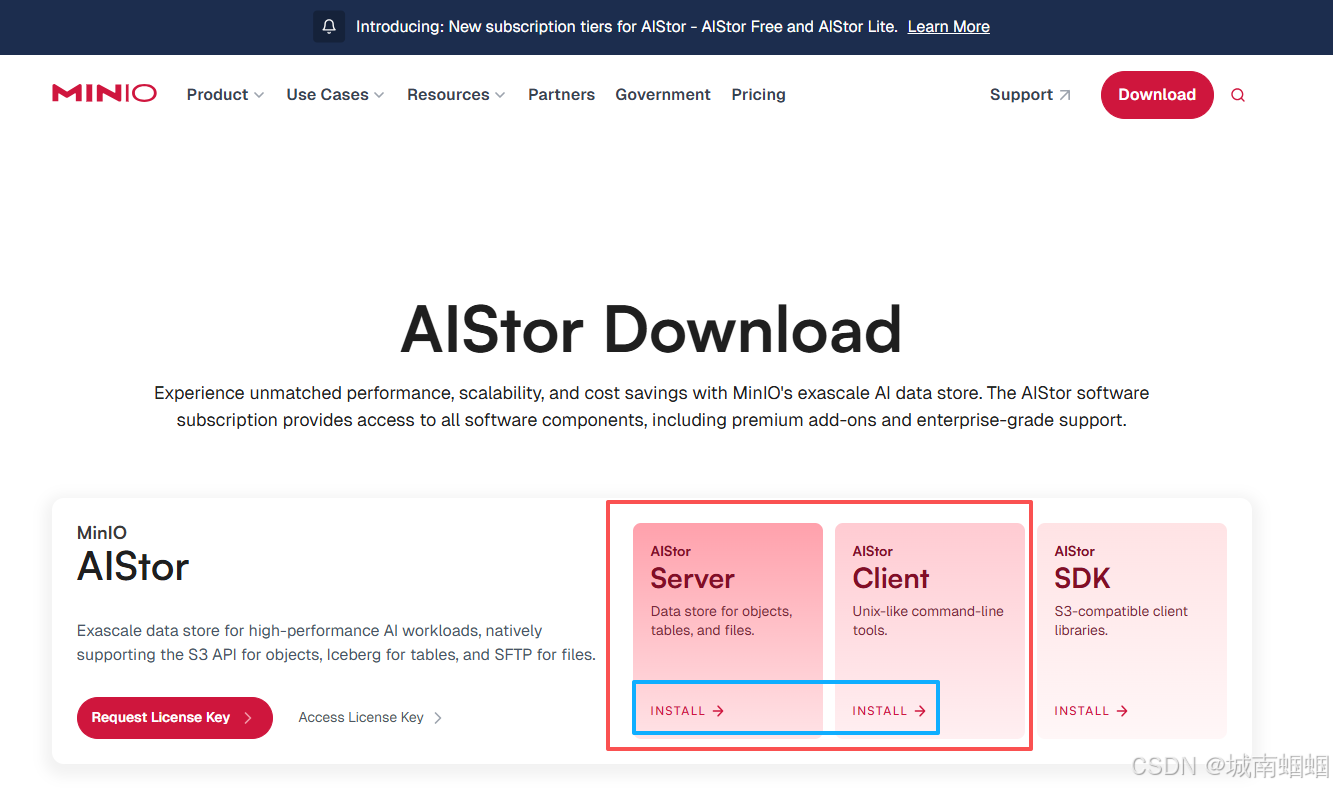The height and width of the screenshot is (788, 1333).
Task: Click INSTALL on the AIStor SDK card
Action: point(1091,711)
